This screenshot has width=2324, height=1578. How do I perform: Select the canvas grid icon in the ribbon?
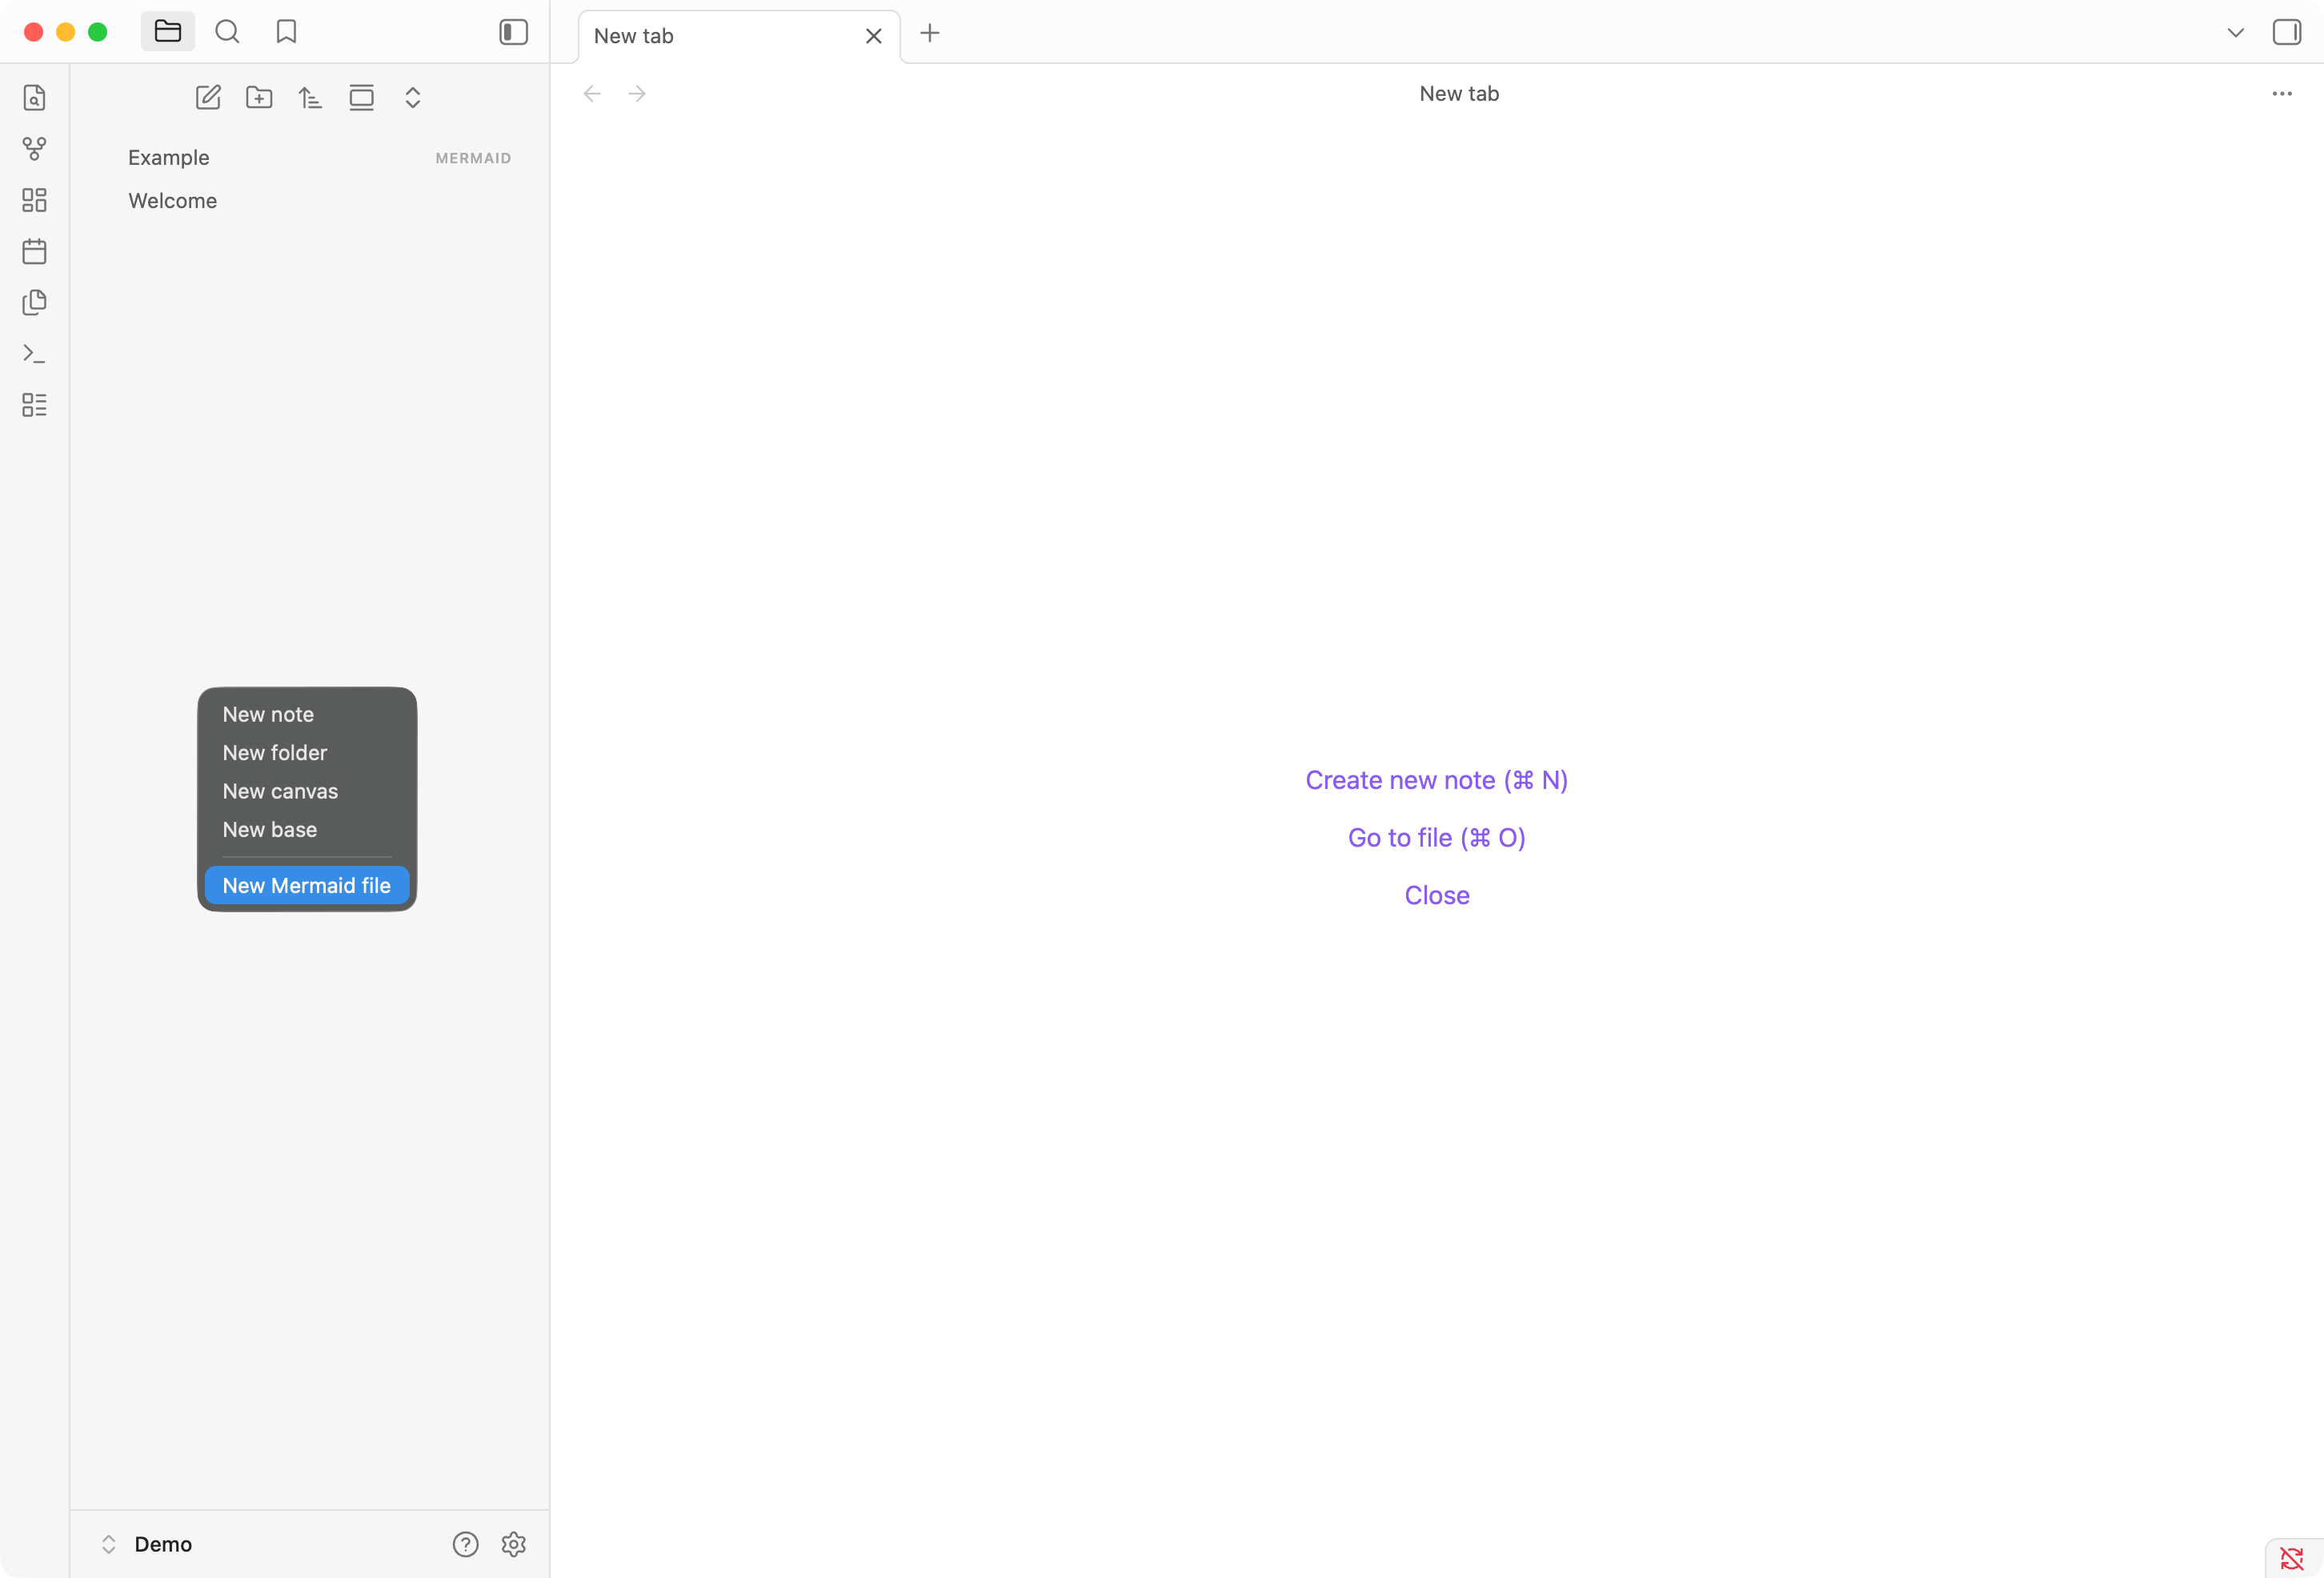click(x=34, y=200)
